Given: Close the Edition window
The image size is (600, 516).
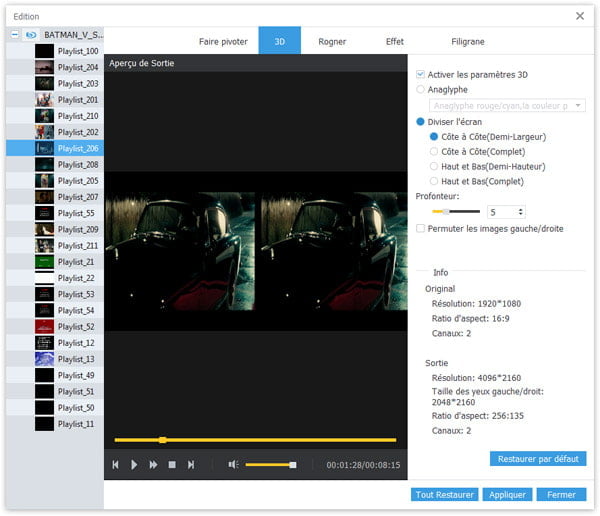Looking at the screenshot, I should pos(580,16).
